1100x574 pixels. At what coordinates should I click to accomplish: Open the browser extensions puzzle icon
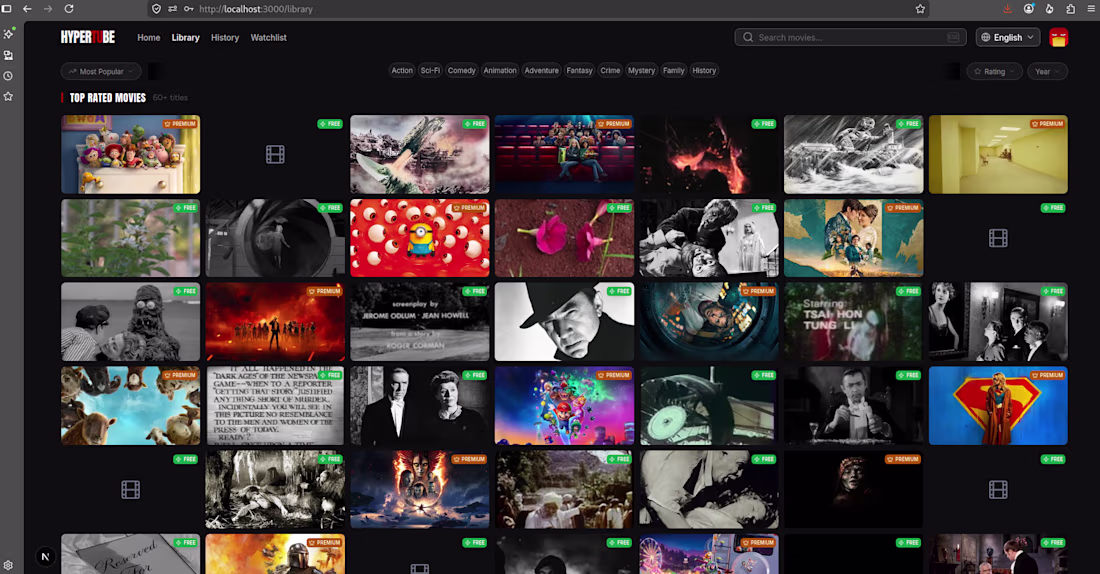click(x=1071, y=9)
